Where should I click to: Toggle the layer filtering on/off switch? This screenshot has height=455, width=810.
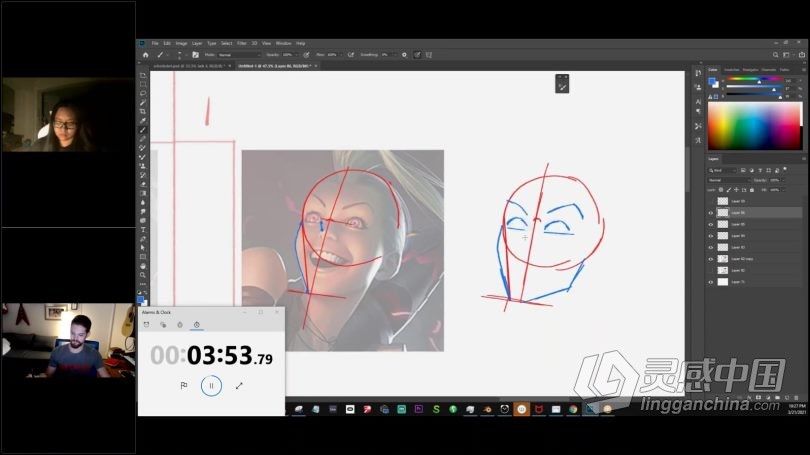click(x=785, y=169)
